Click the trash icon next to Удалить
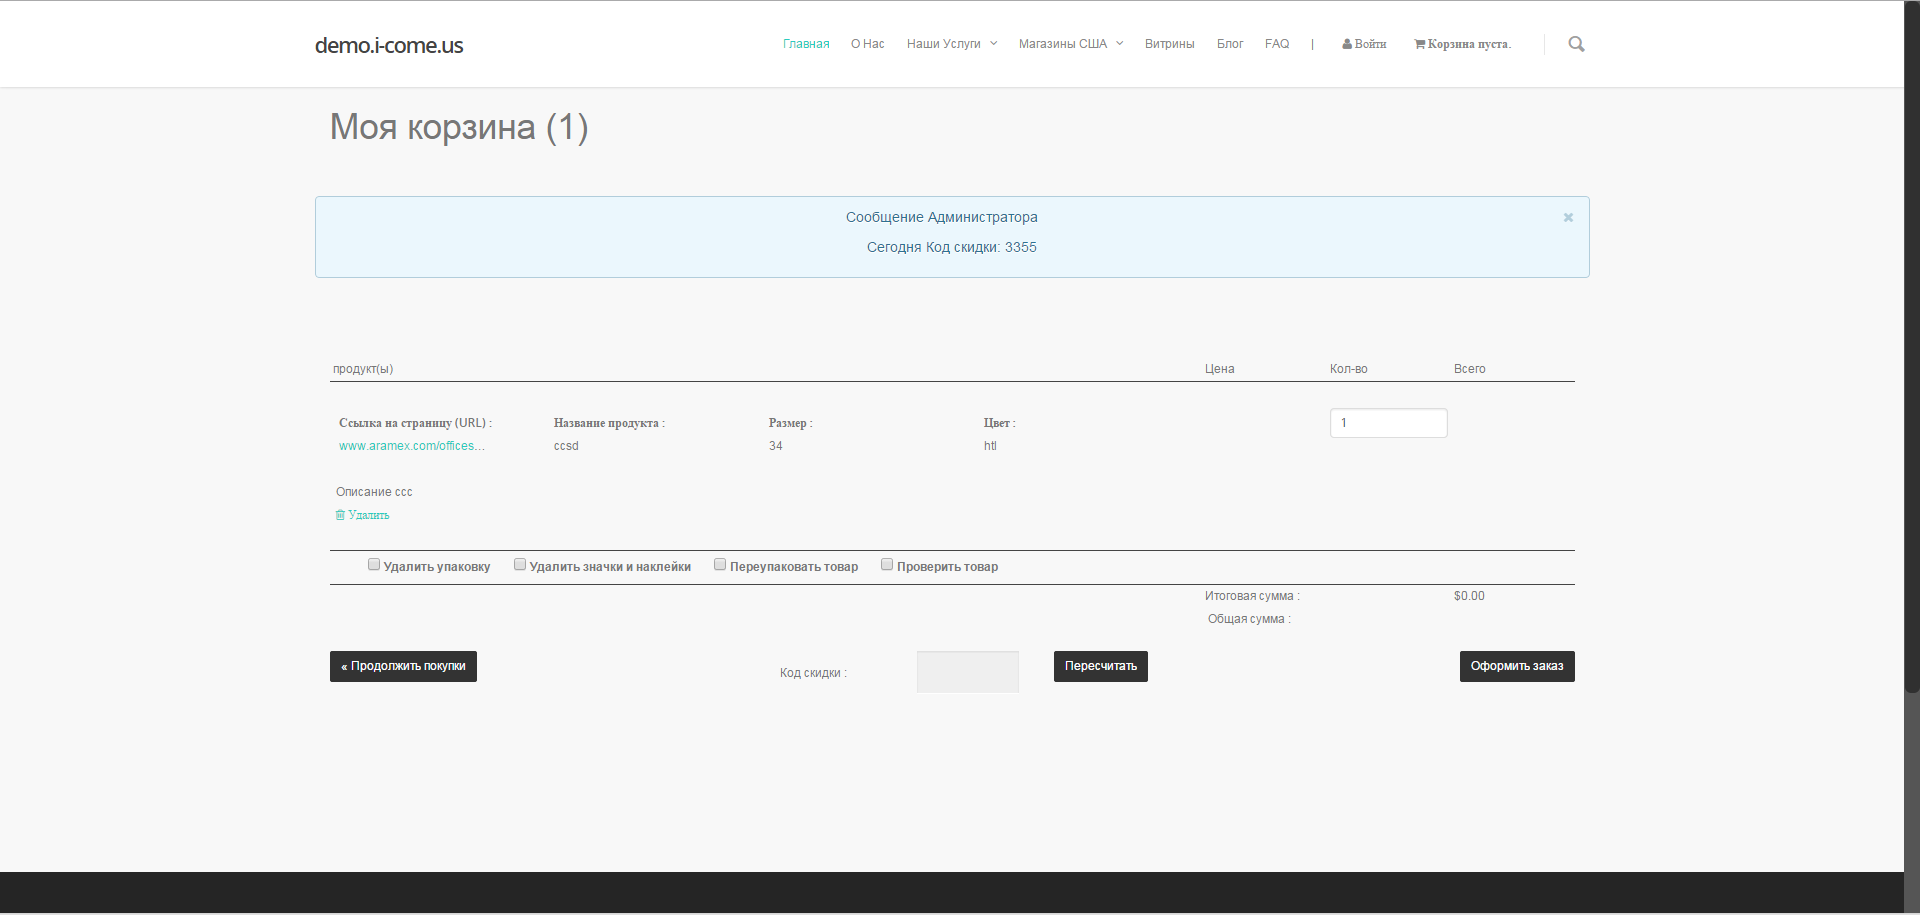This screenshot has width=1920, height=915. click(x=340, y=515)
